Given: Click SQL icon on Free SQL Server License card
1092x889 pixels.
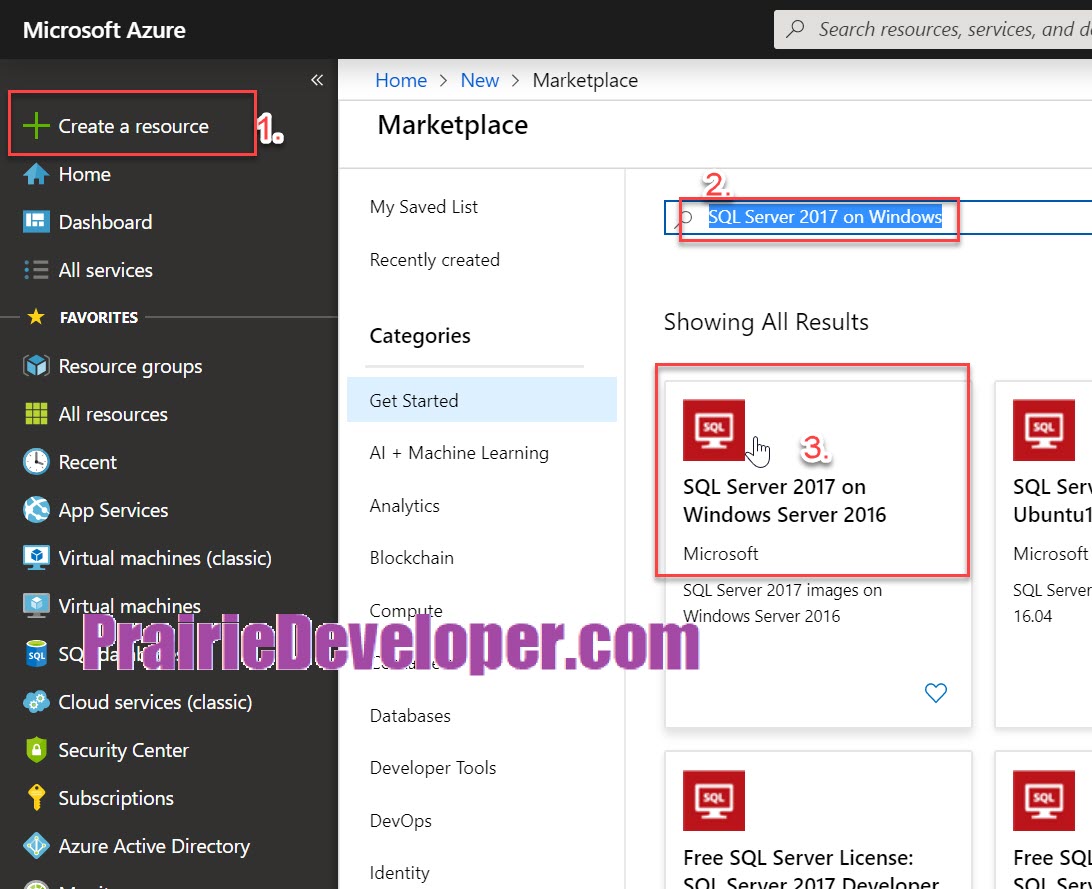Looking at the screenshot, I should 714,801.
